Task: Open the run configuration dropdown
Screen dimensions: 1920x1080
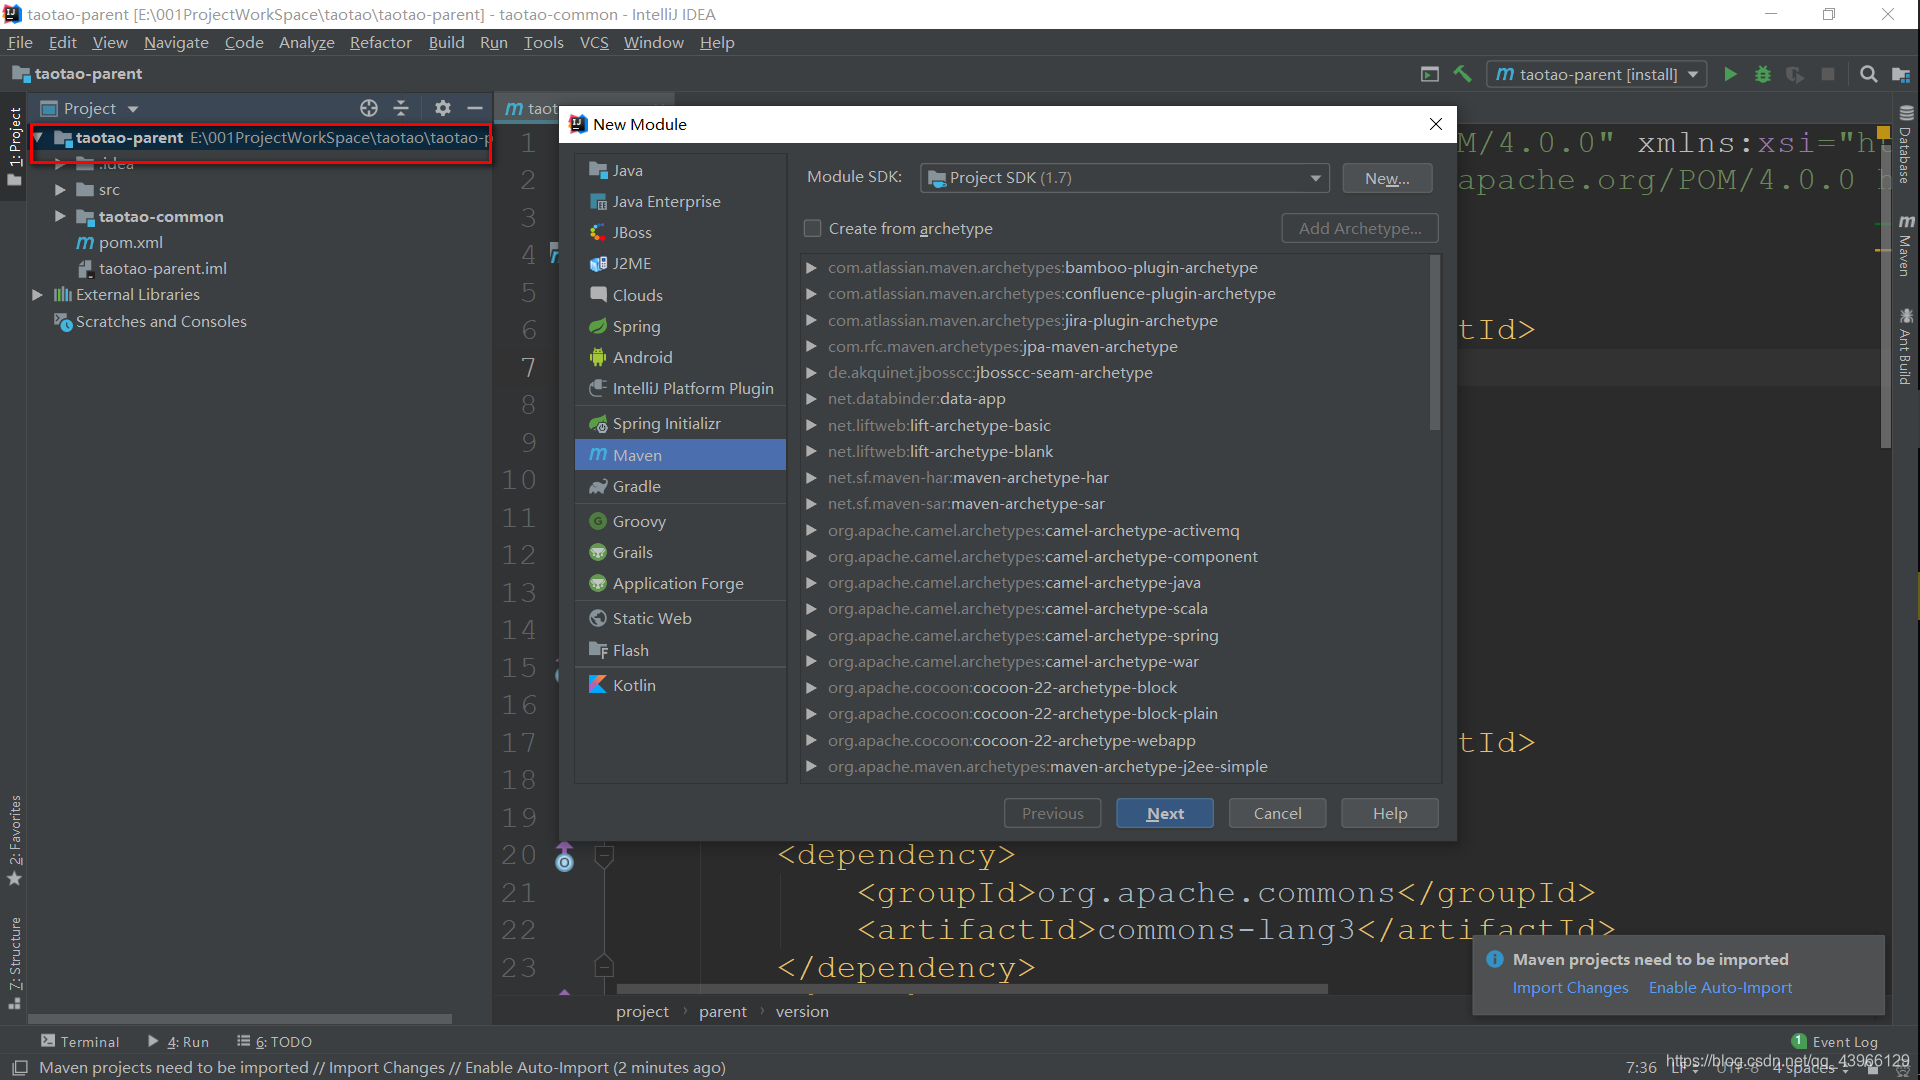Action: 1597,74
